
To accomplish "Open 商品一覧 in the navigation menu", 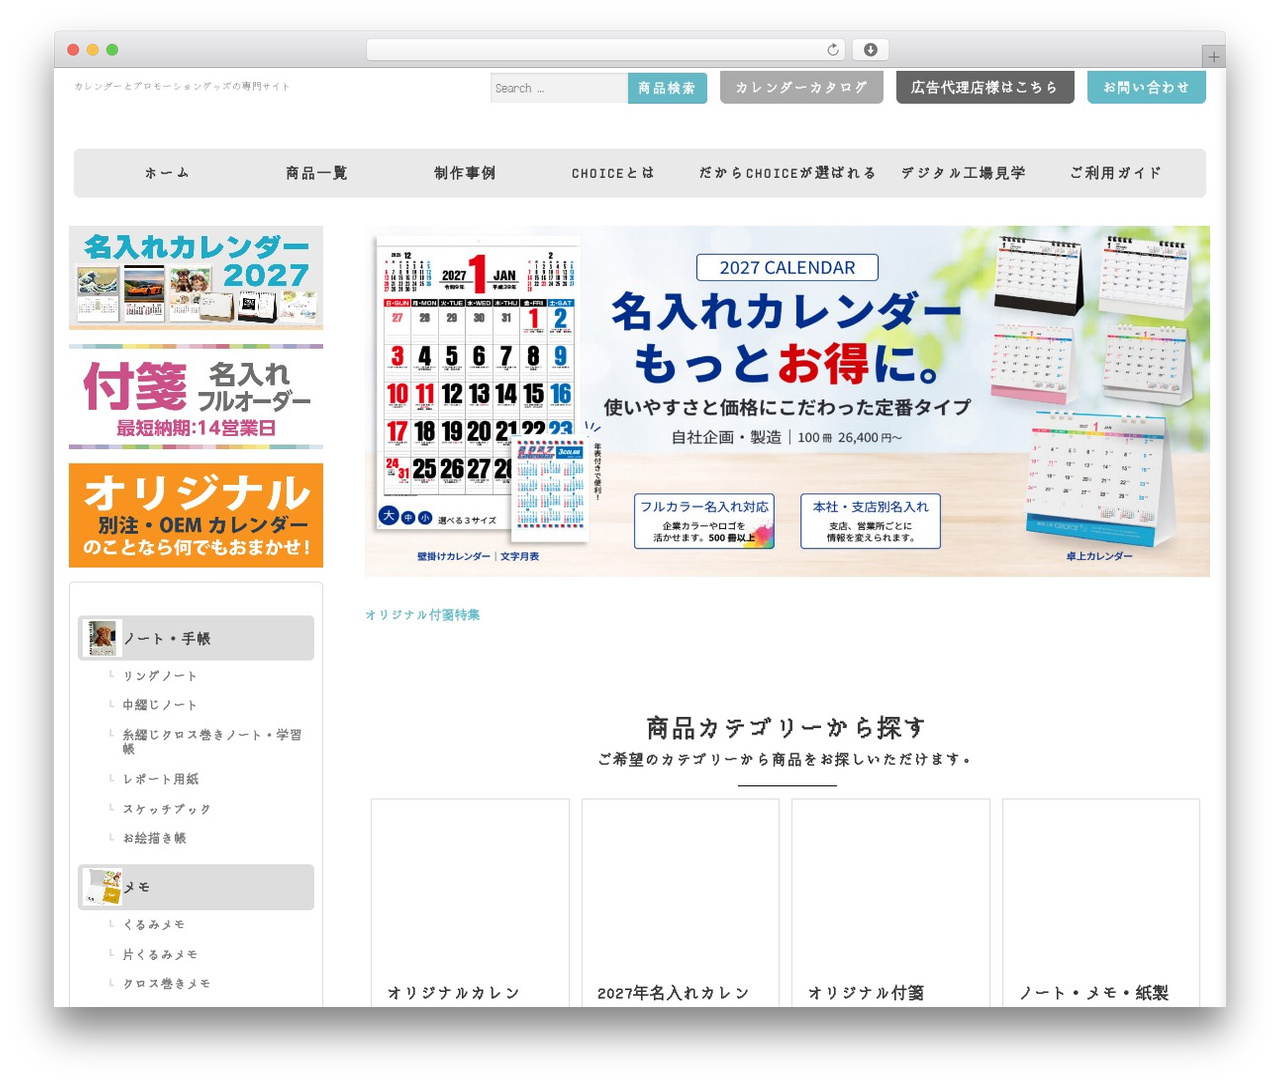I will tap(316, 173).
